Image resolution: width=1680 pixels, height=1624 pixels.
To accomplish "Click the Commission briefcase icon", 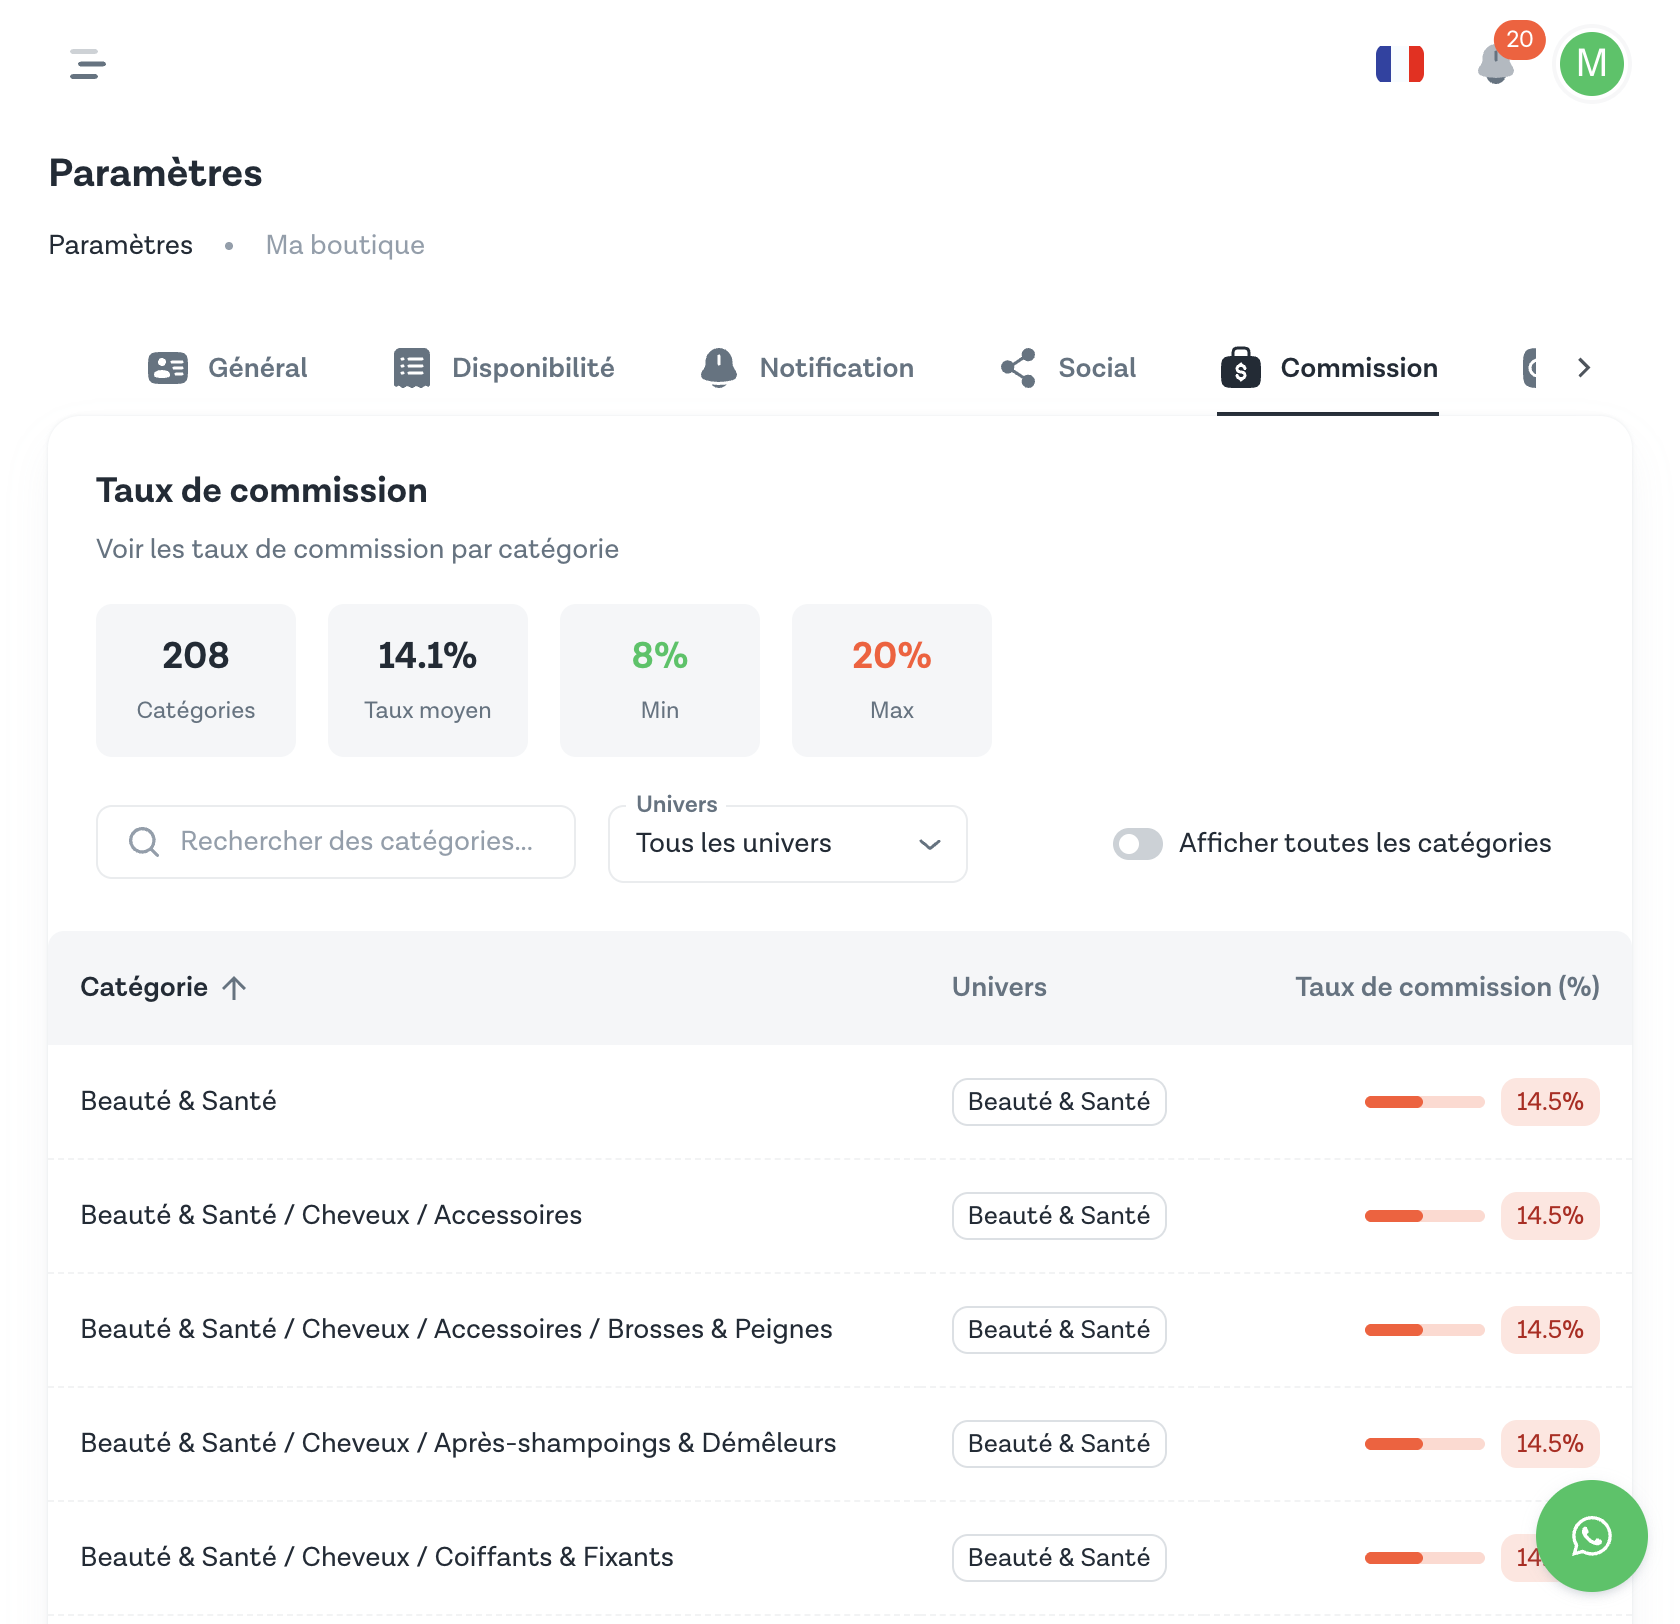I will point(1240,368).
